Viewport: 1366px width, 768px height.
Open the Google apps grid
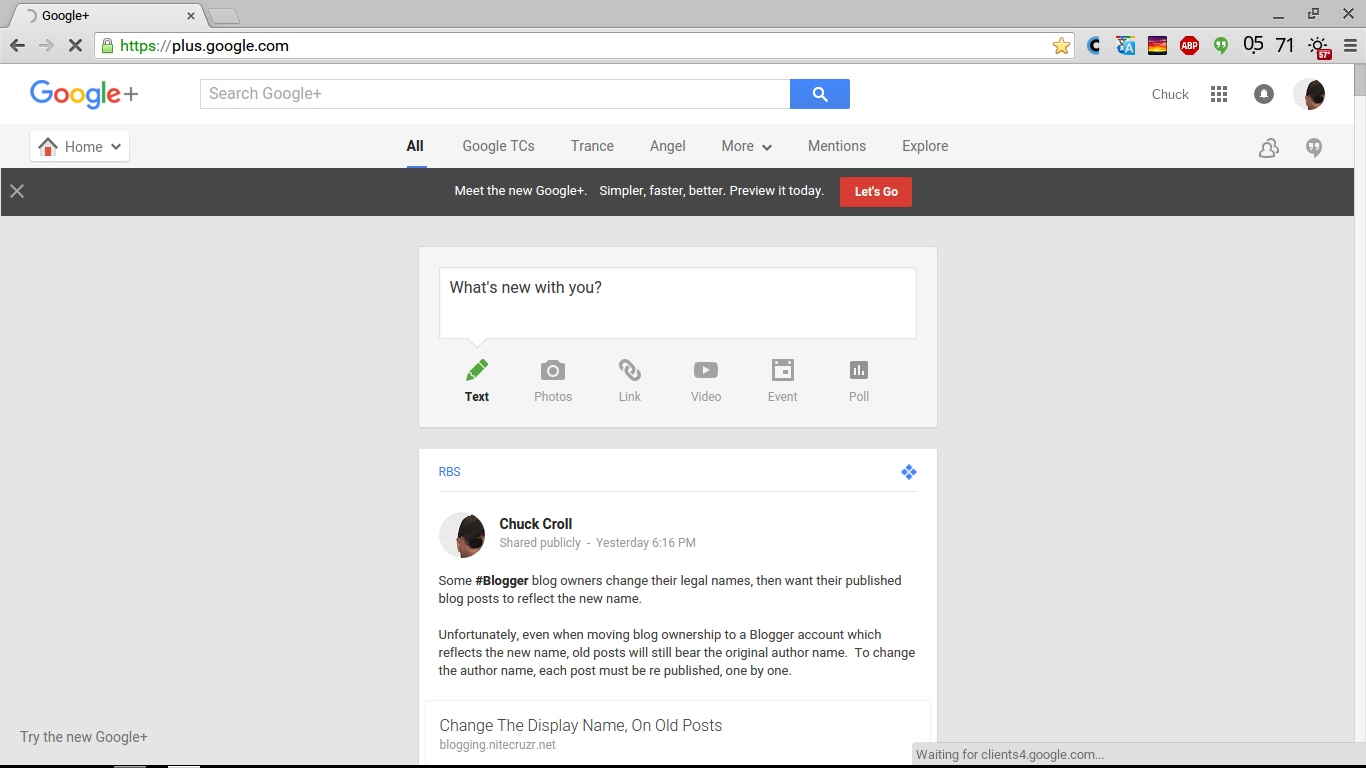(x=1218, y=94)
